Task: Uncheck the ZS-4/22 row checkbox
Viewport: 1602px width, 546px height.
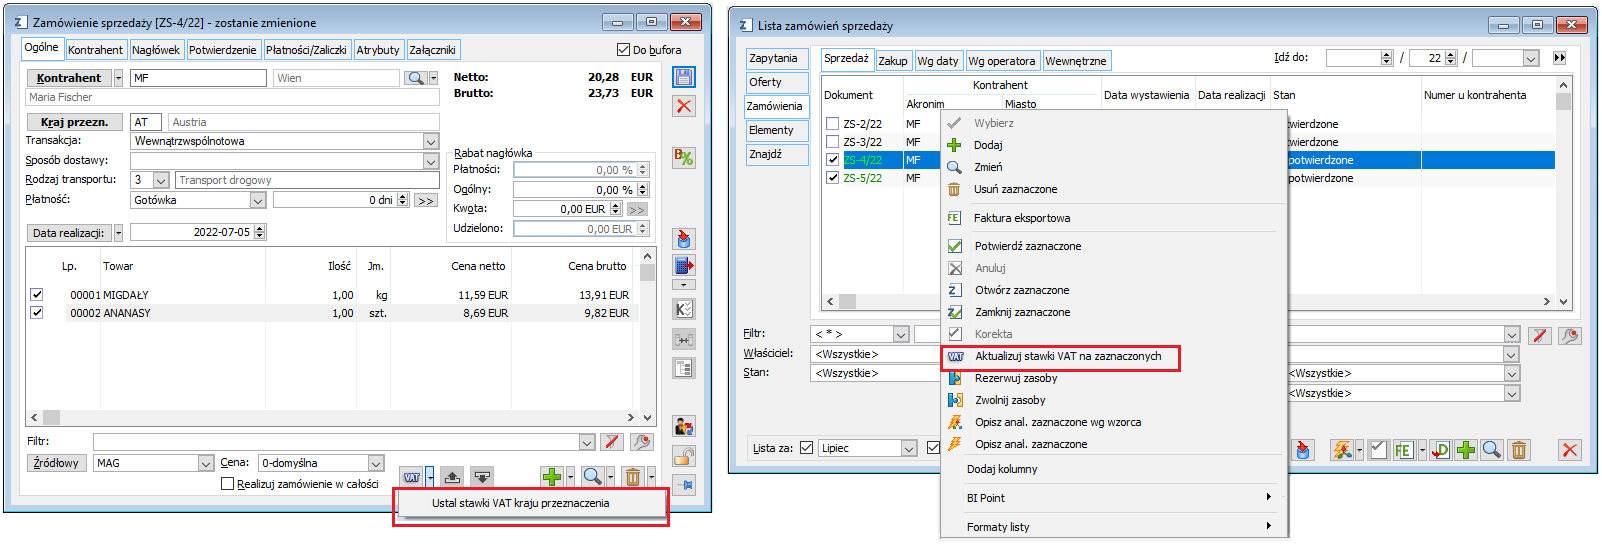Action: click(833, 160)
